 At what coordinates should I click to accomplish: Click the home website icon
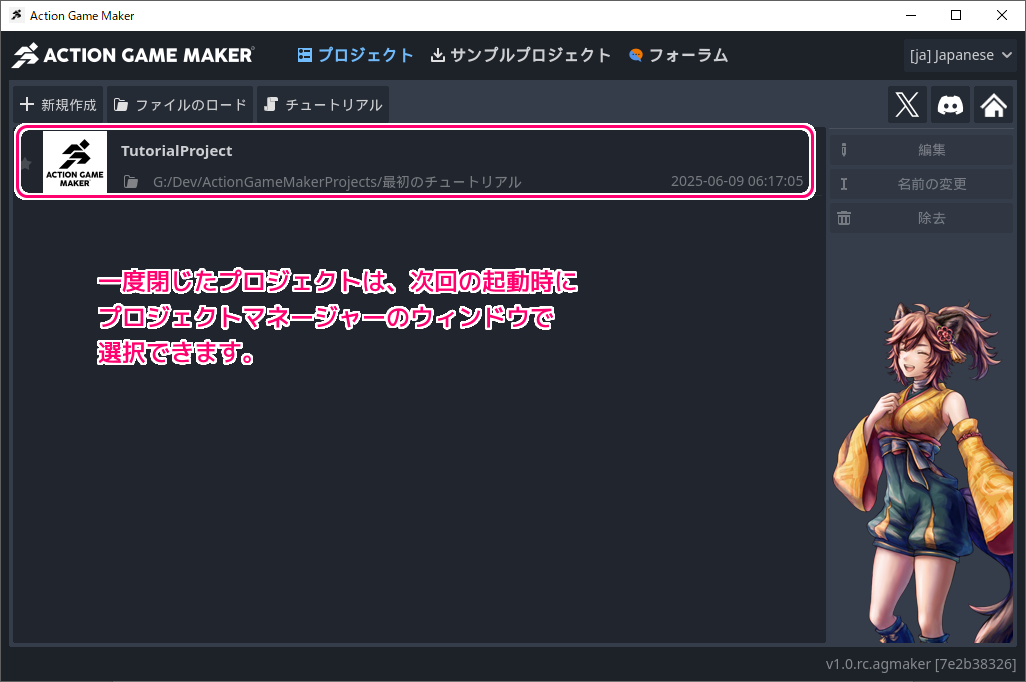tap(993, 105)
